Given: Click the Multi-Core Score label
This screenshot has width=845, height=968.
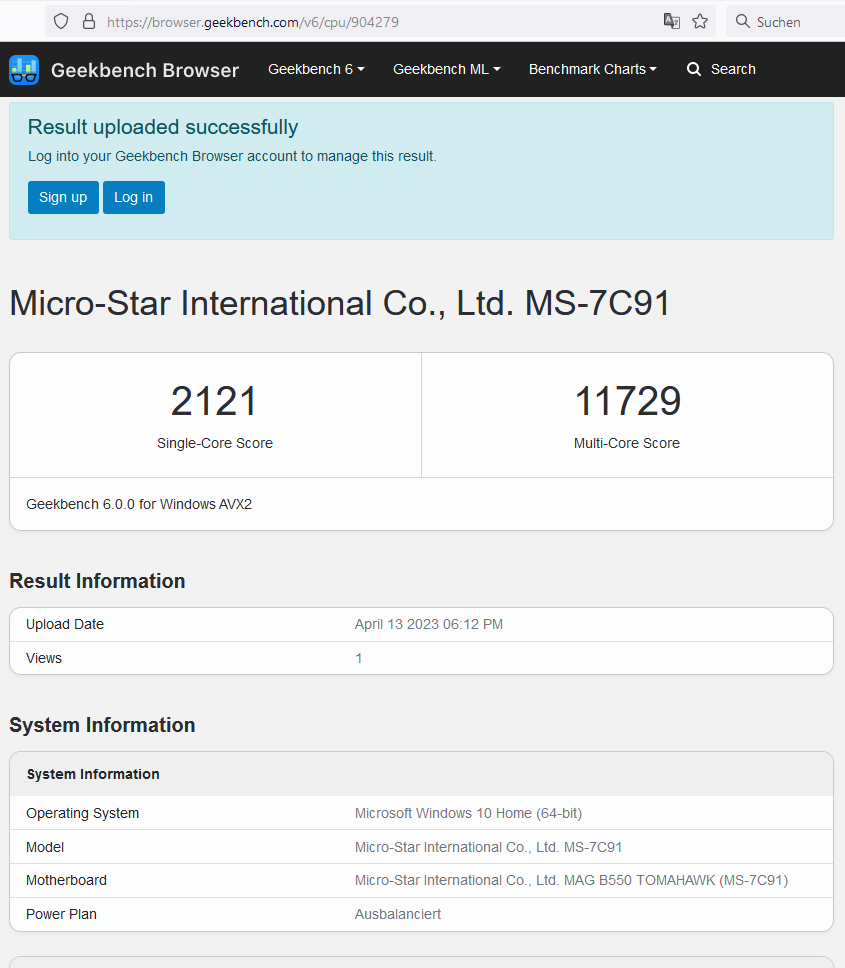Looking at the screenshot, I should [626, 443].
